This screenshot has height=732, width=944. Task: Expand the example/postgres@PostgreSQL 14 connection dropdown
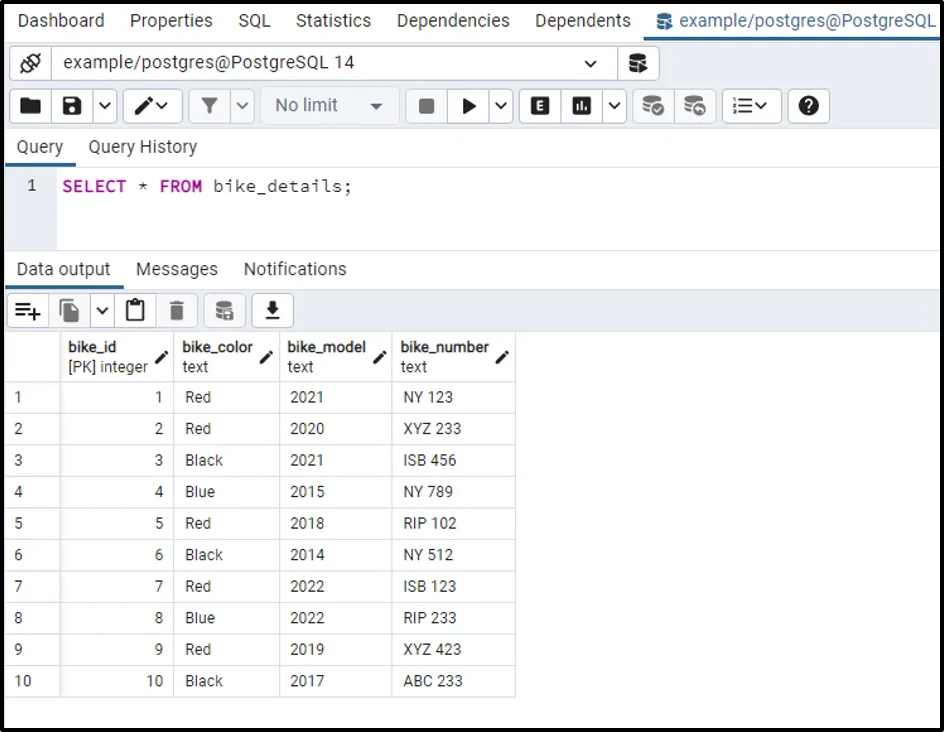pos(590,63)
